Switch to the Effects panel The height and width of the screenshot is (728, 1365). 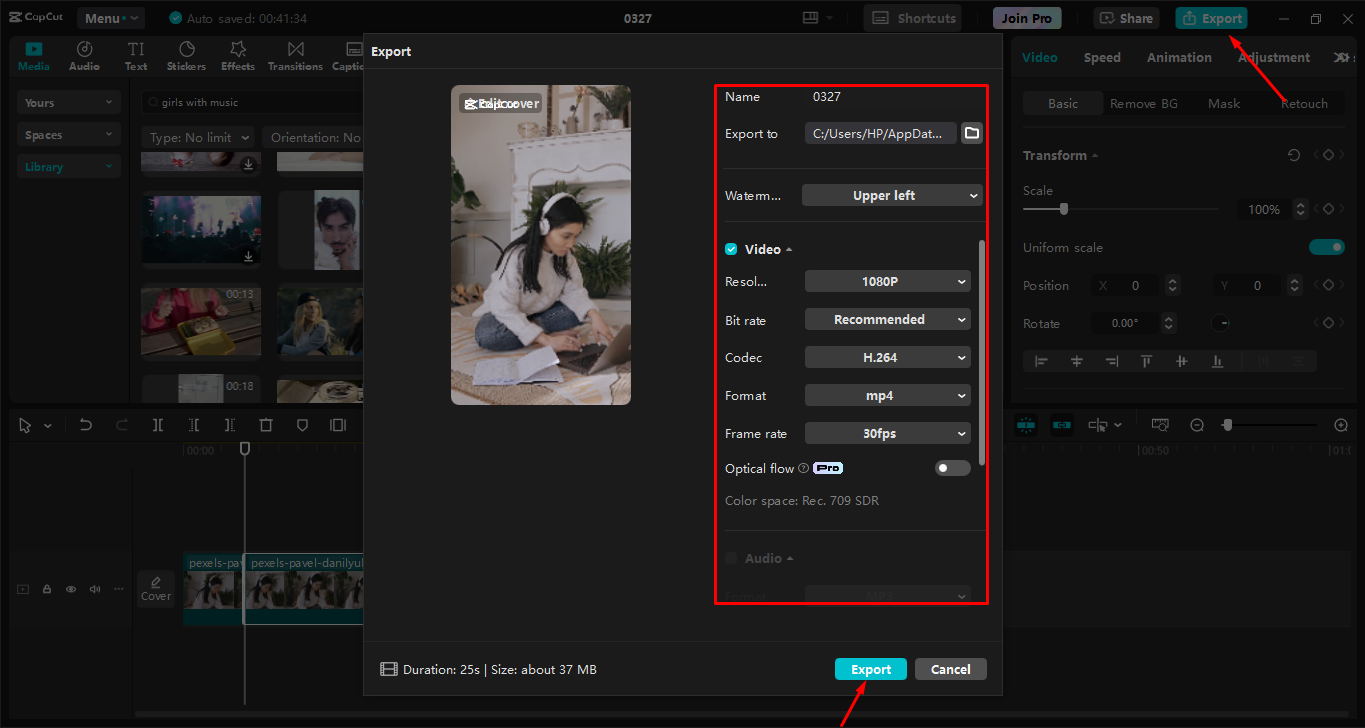coord(237,55)
